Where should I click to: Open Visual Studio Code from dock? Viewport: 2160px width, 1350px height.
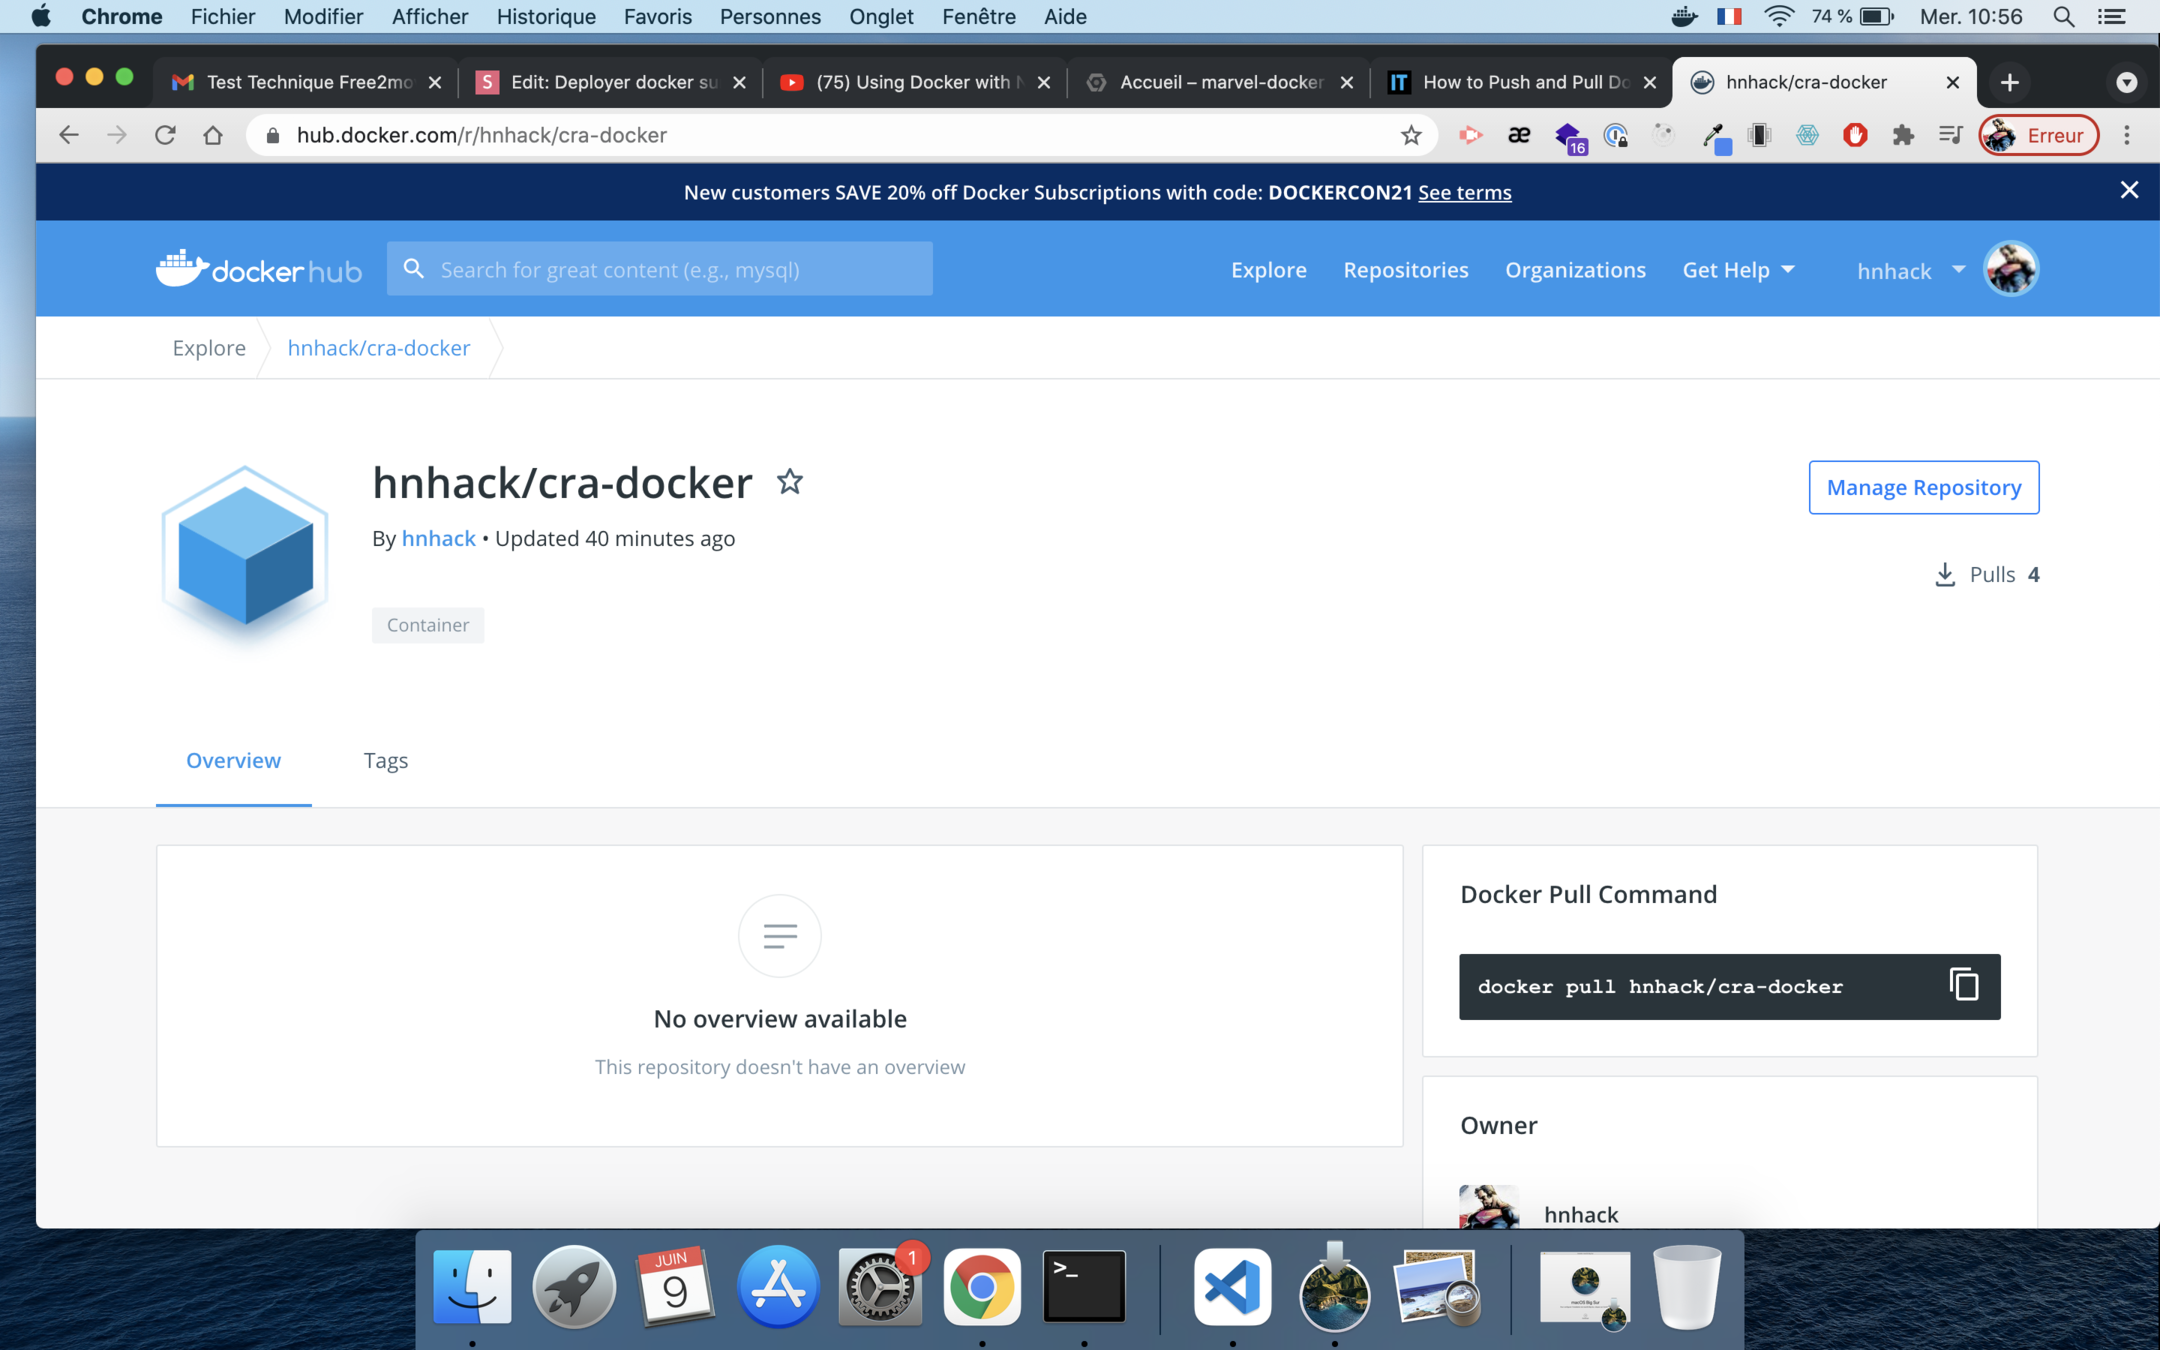click(1232, 1287)
